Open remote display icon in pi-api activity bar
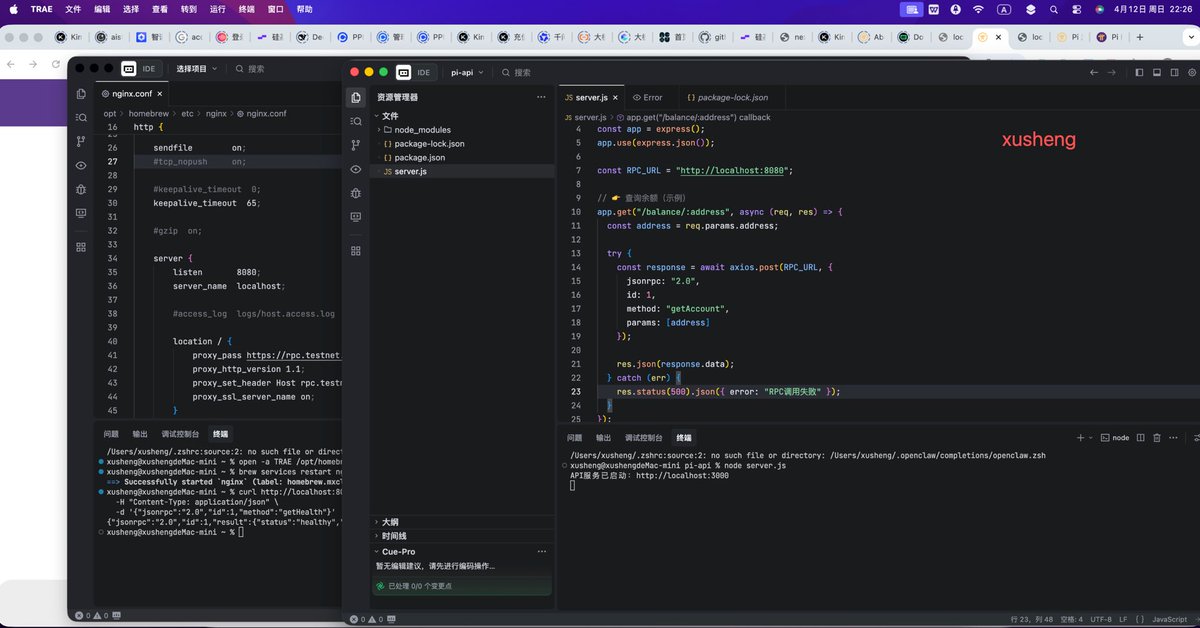 tap(355, 217)
